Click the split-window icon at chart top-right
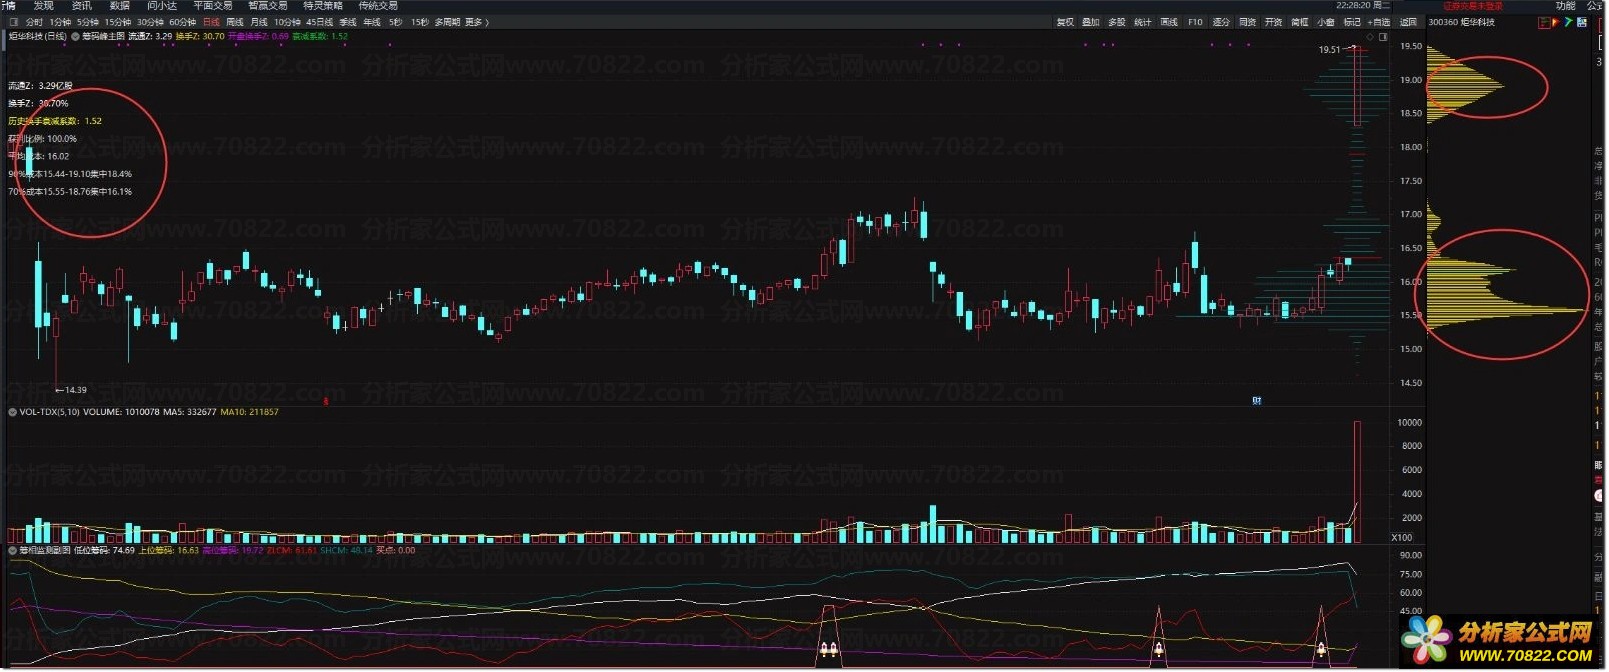 pos(1383,37)
